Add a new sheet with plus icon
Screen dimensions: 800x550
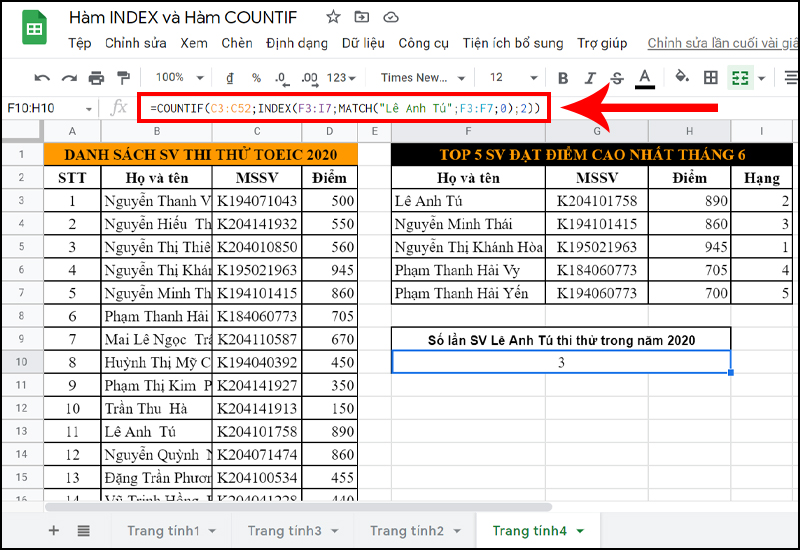point(54,531)
